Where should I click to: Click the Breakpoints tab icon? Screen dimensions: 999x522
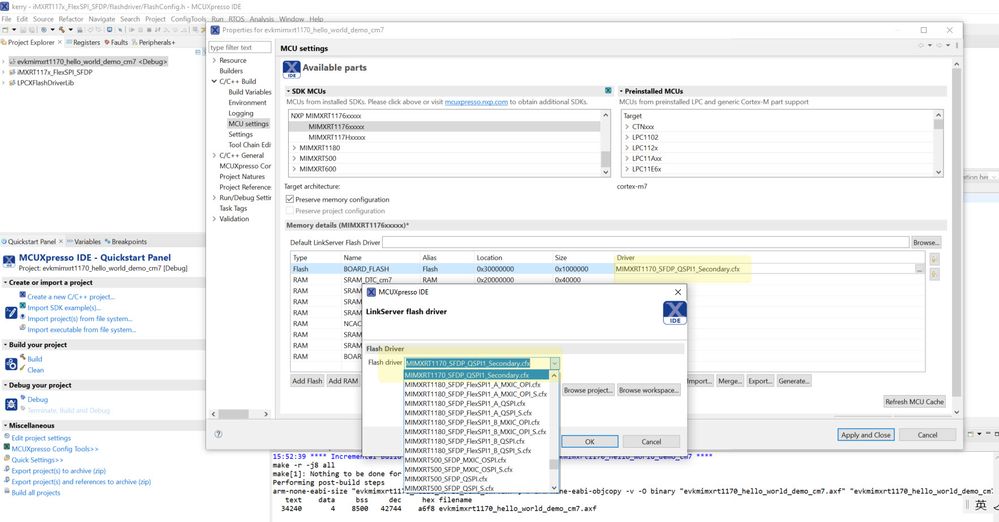click(x=108, y=242)
